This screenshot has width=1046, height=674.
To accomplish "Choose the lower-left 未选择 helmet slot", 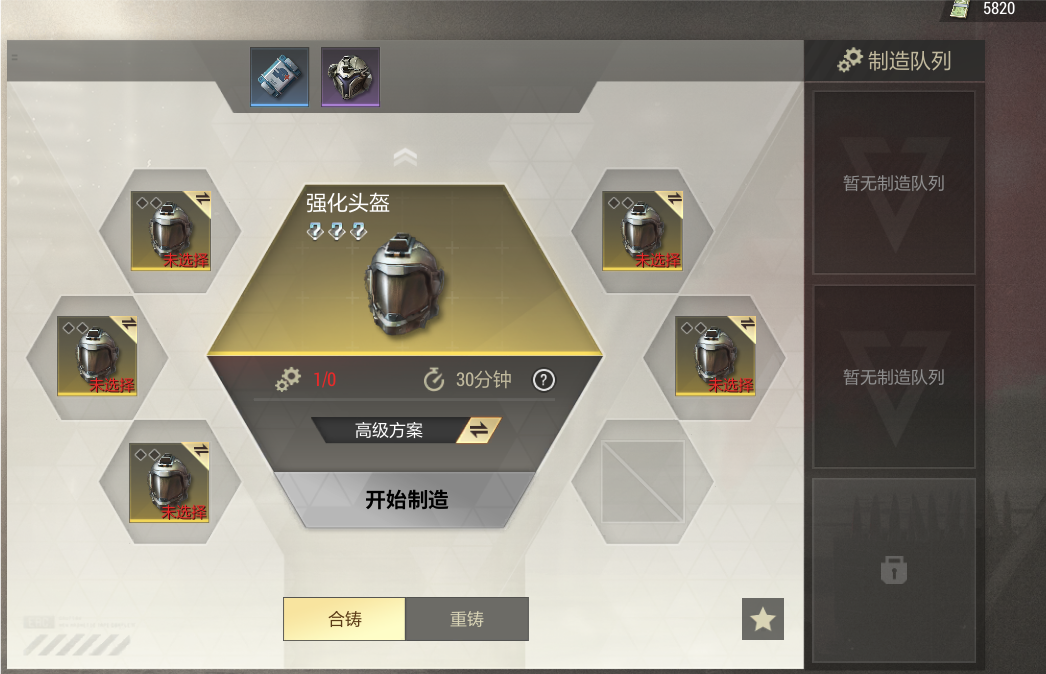I will [169, 482].
